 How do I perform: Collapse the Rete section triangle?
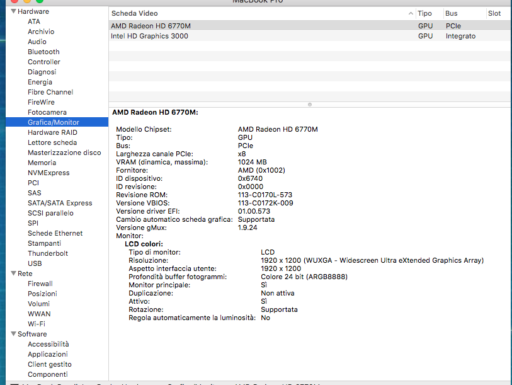(x=13, y=273)
